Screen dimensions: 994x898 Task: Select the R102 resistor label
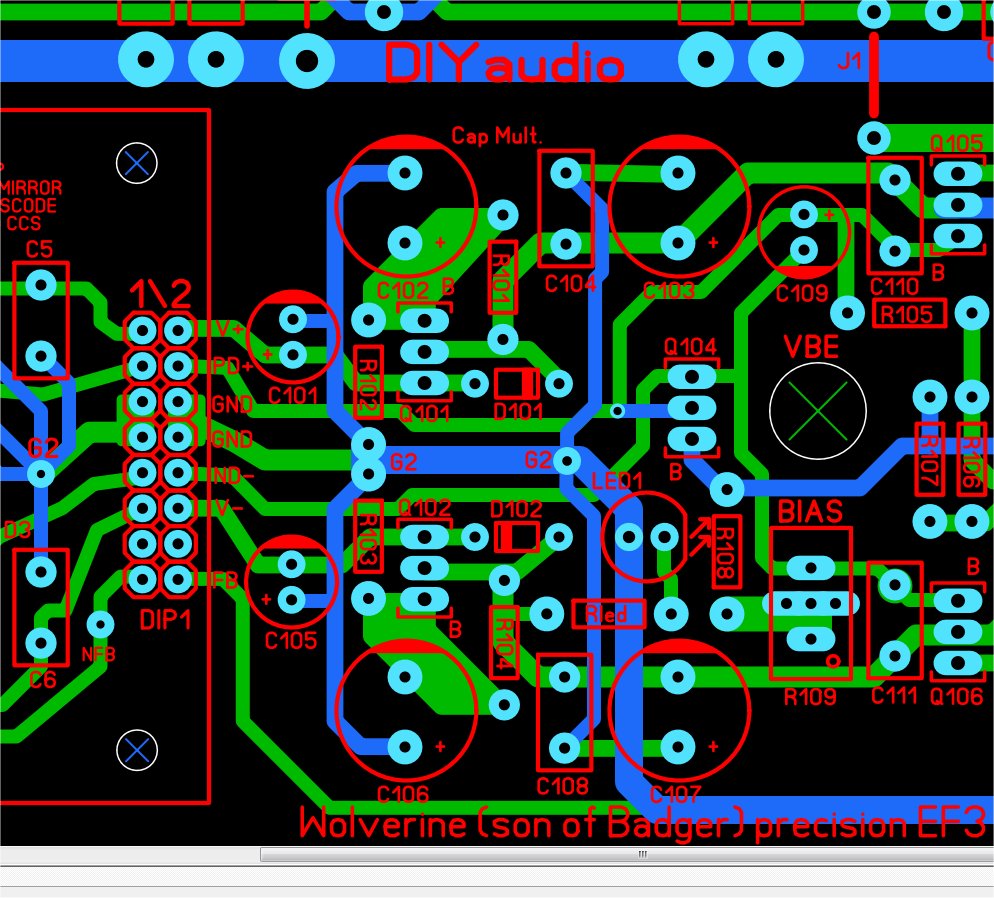tap(368, 382)
